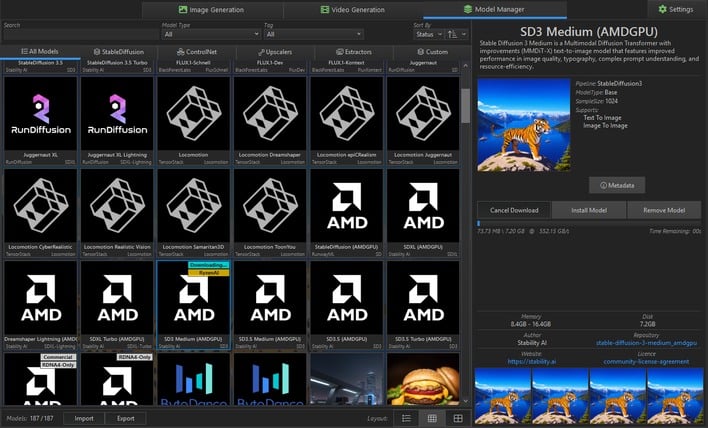
Task: Open the stable-diffusion-3-medium_amdgpu repository link
Action: (646, 343)
